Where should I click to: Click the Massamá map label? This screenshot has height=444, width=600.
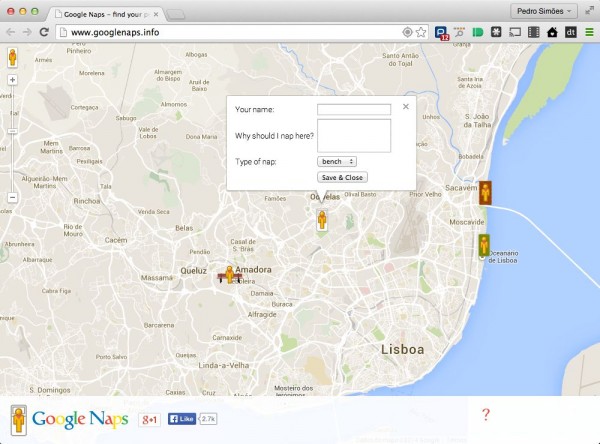click(x=157, y=278)
